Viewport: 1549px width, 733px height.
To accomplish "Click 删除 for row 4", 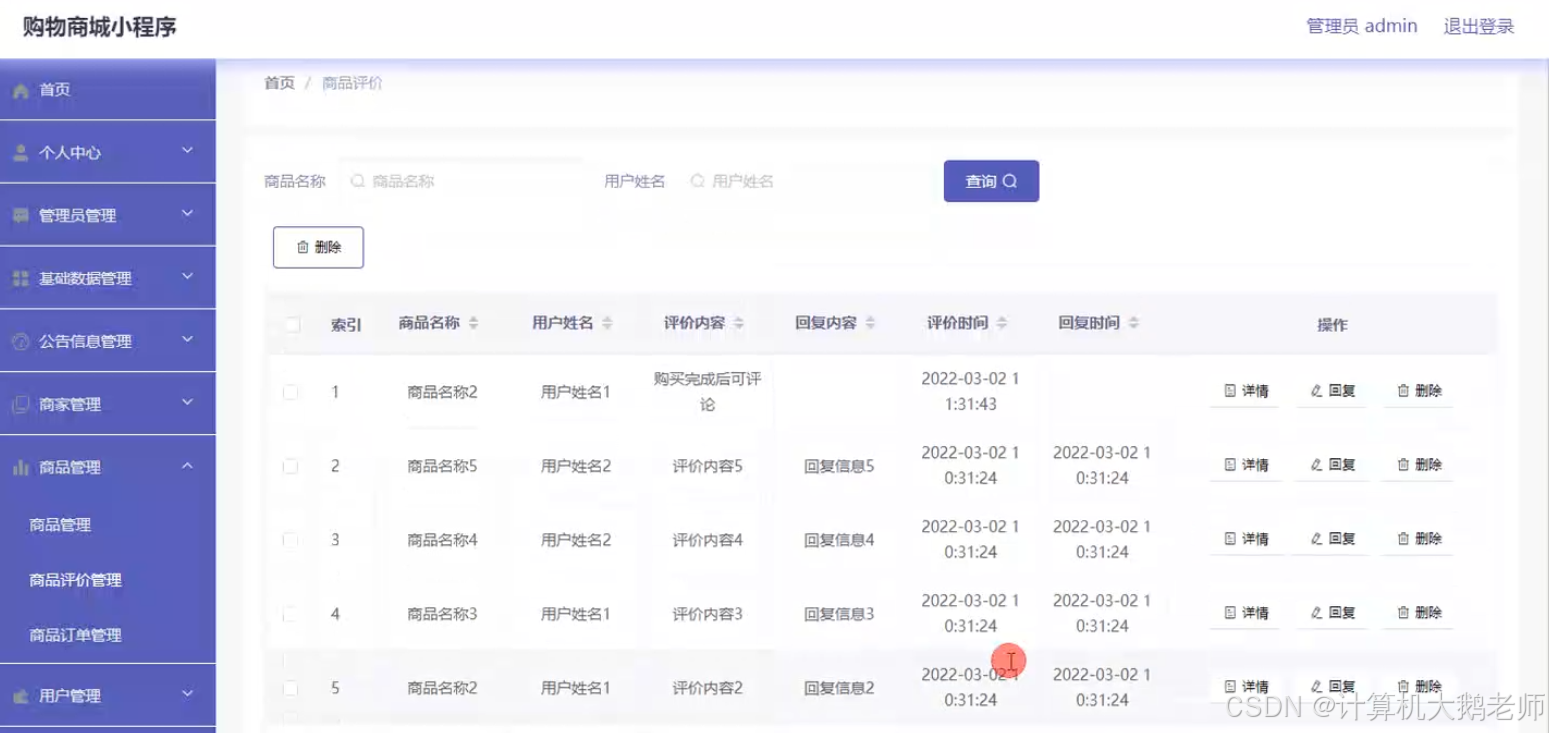I will (x=1418, y=613).
